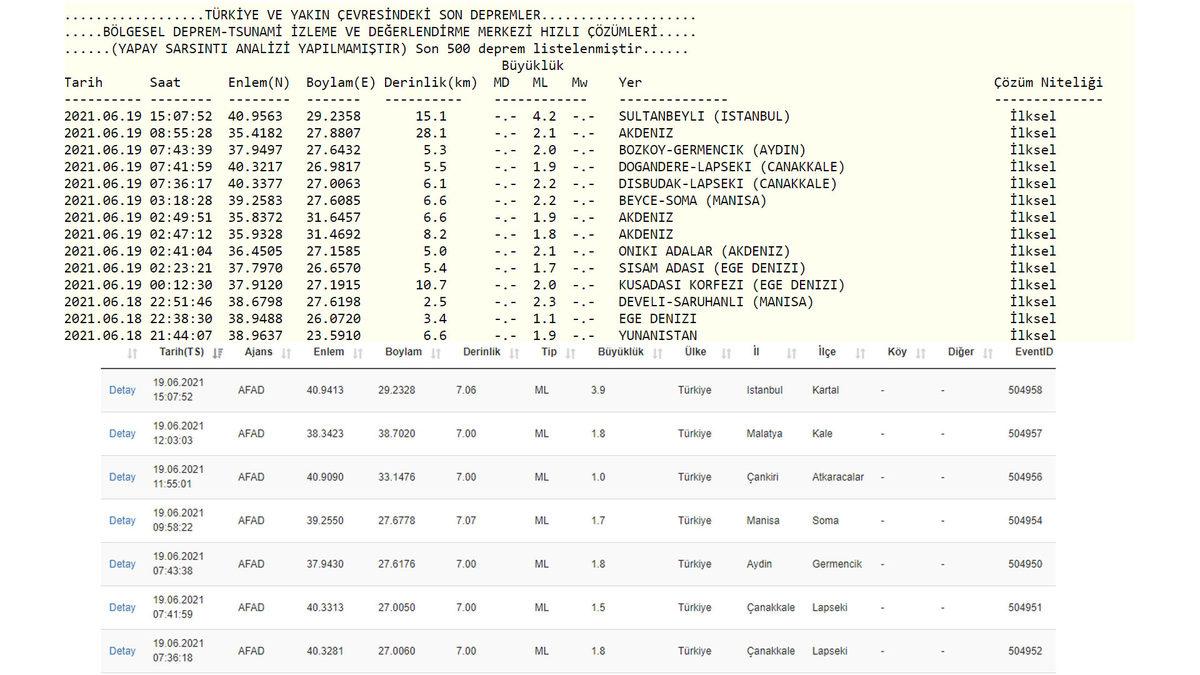Click the sort arrows beside Tip column

[x=572, y=353]
